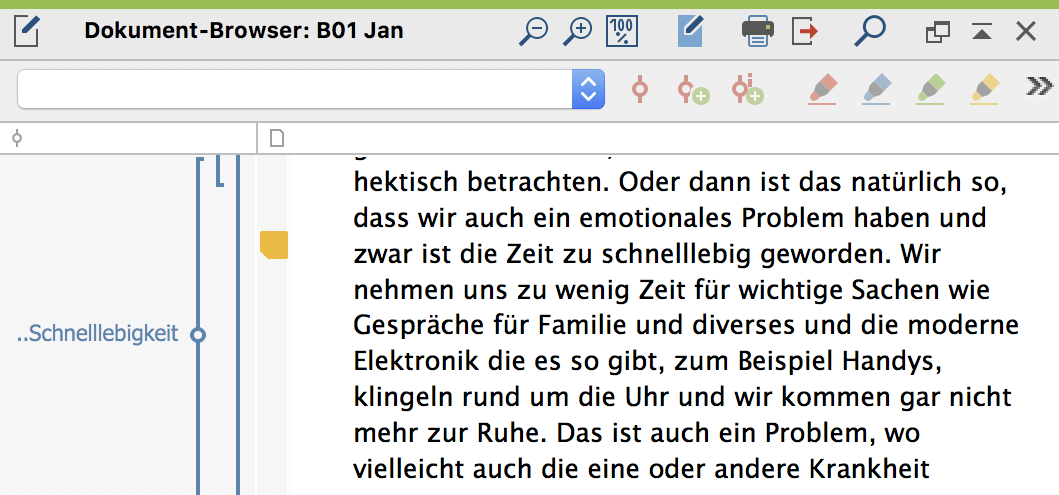
Task: Code with new code icon
Action: 693,90
